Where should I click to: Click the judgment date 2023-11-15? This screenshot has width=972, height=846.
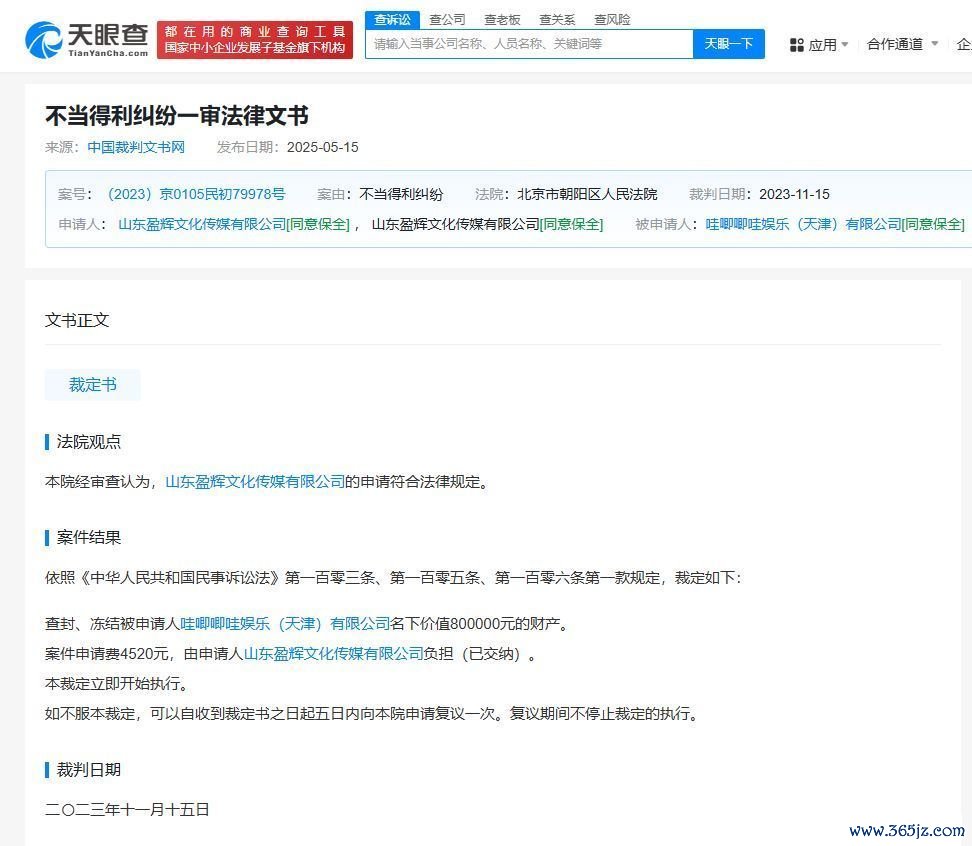794,194
